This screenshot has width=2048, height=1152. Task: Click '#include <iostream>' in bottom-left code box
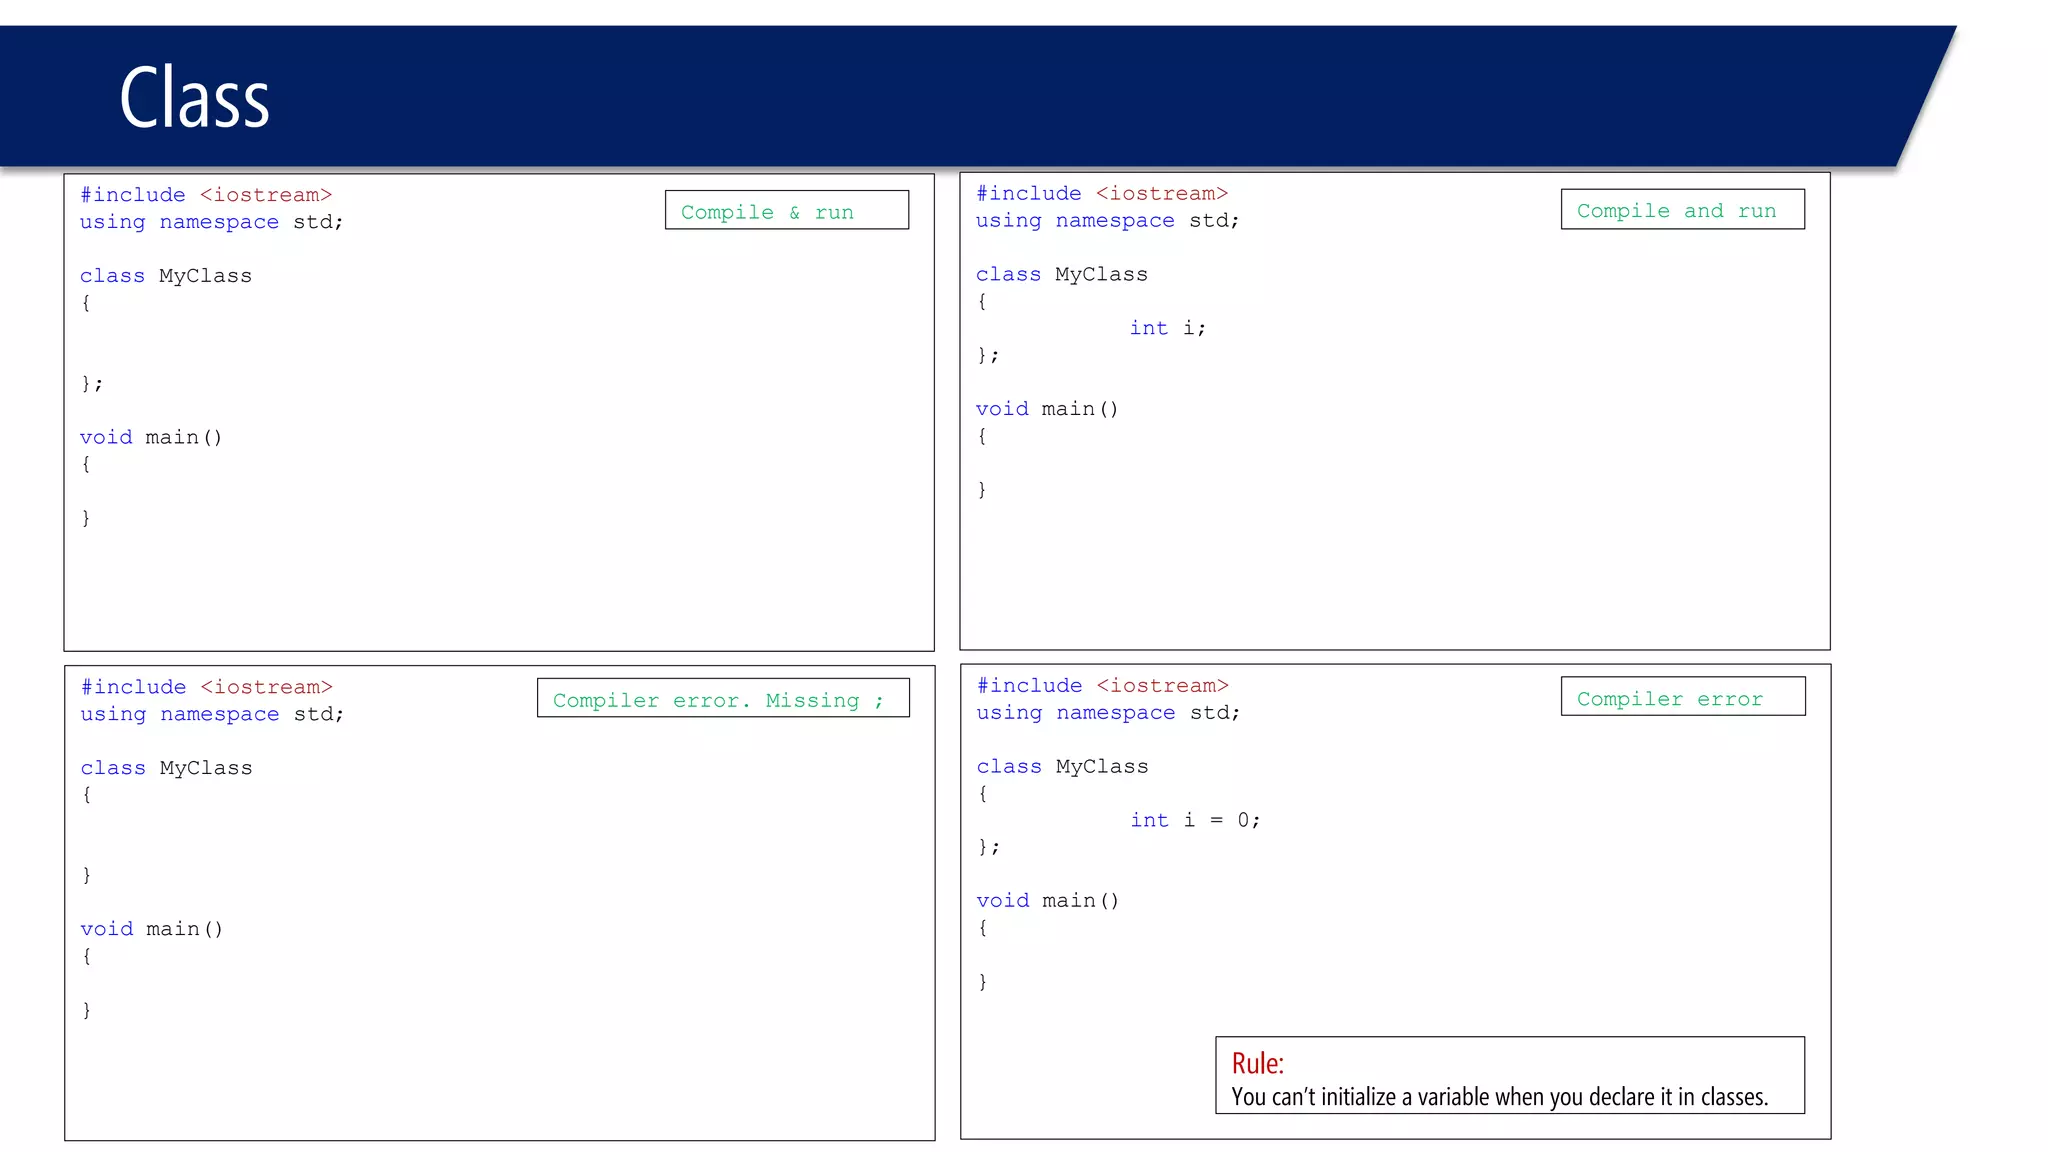pos(206,687)
